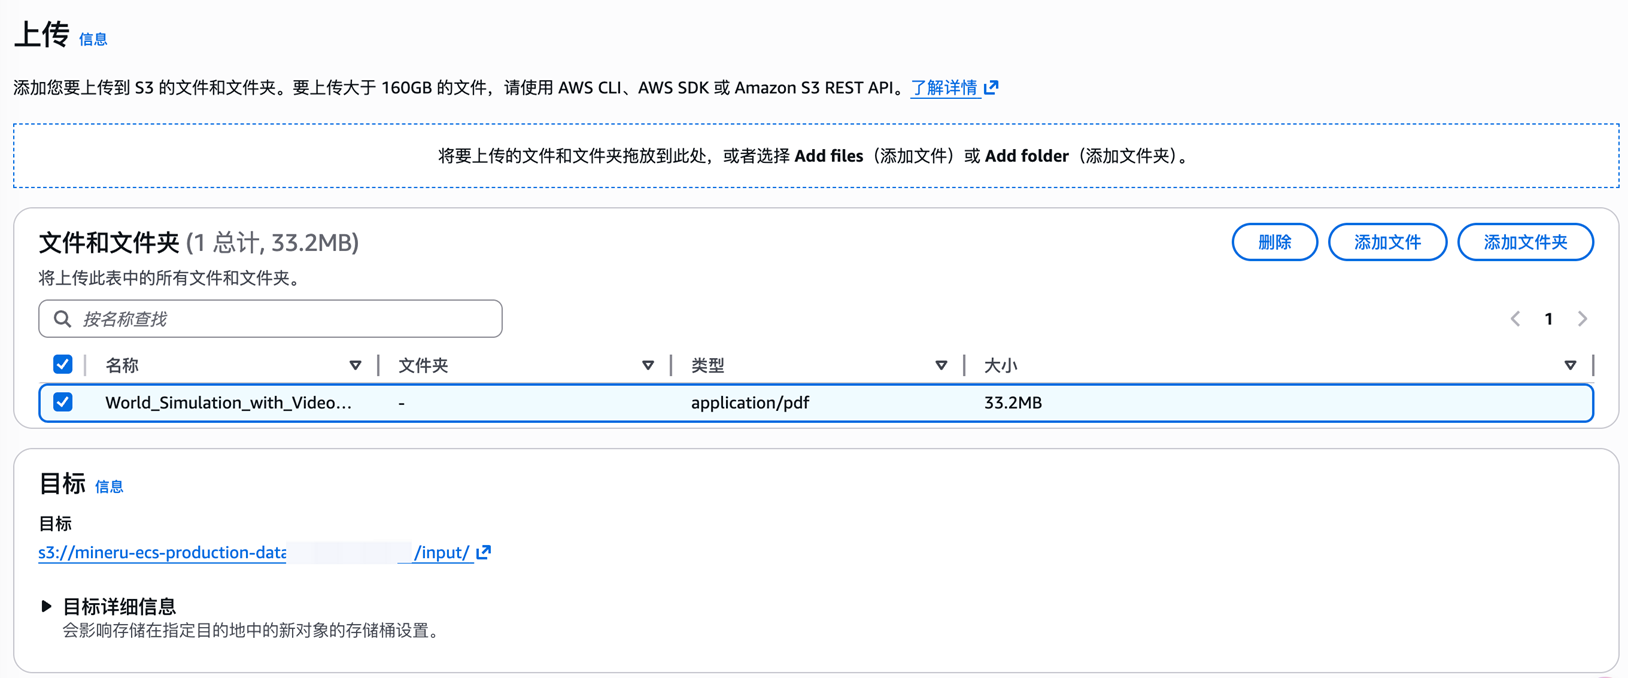Sort by the 大小 column arrow
1628x678 pixels.
click(x=1570, y=366)
